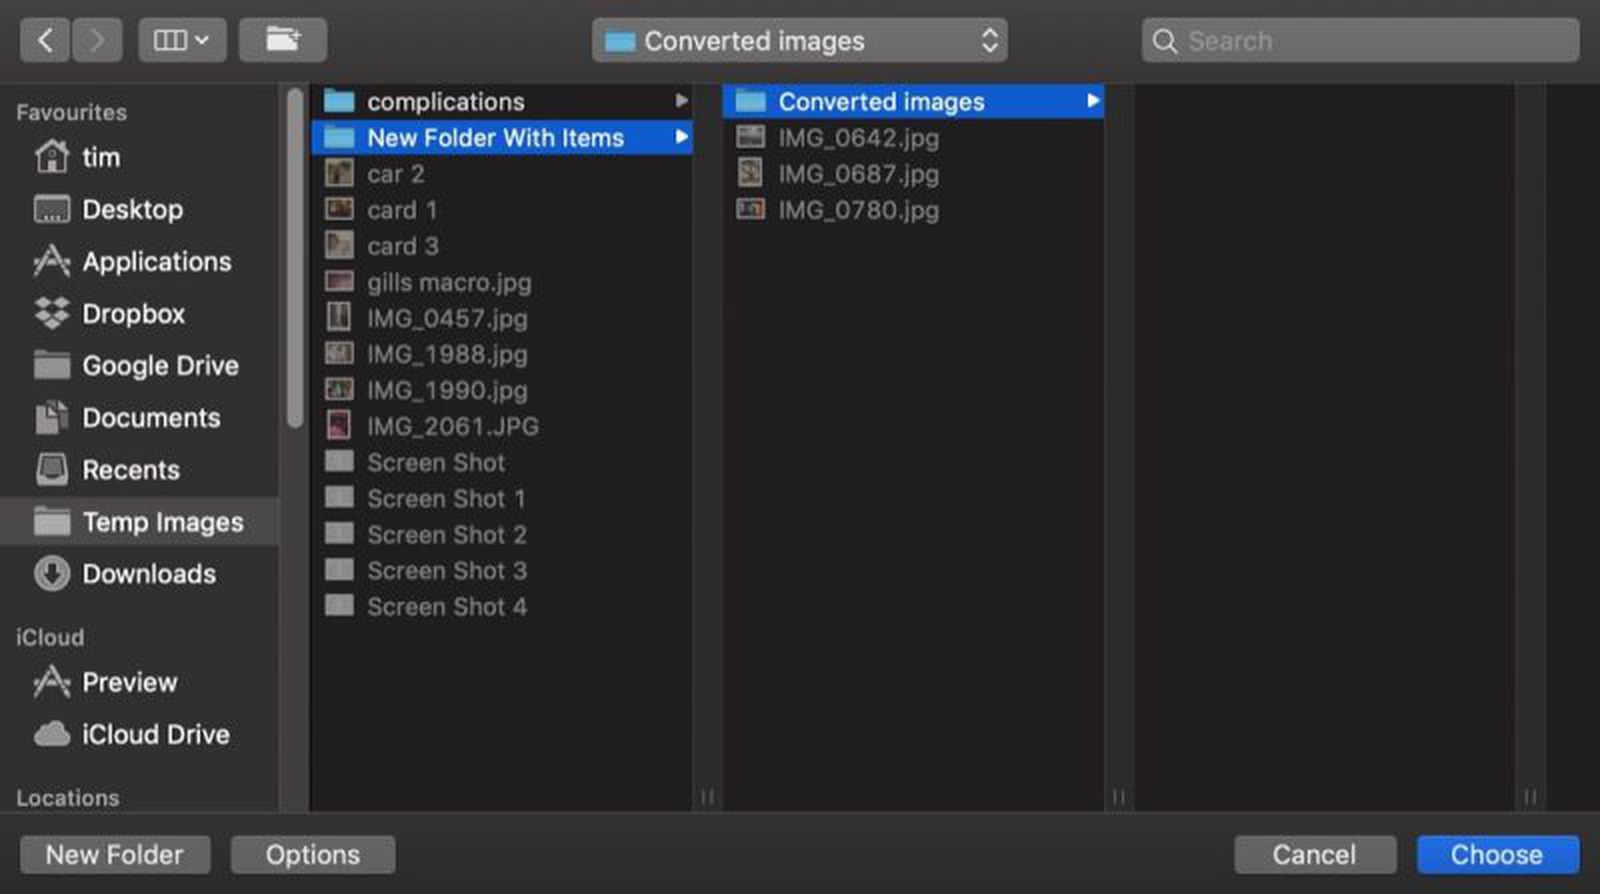The height and width of the screenshot is (894, 1600).
Task: Open the Dropbox sidebar location
Action: point(133,314)
